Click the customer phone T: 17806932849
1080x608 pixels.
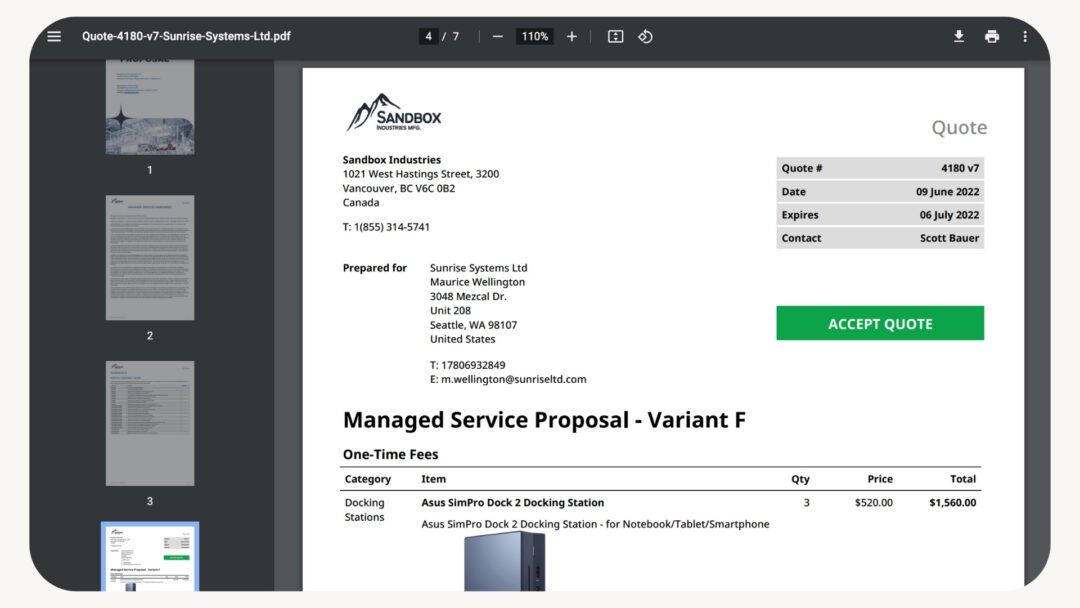coord(468,365)
